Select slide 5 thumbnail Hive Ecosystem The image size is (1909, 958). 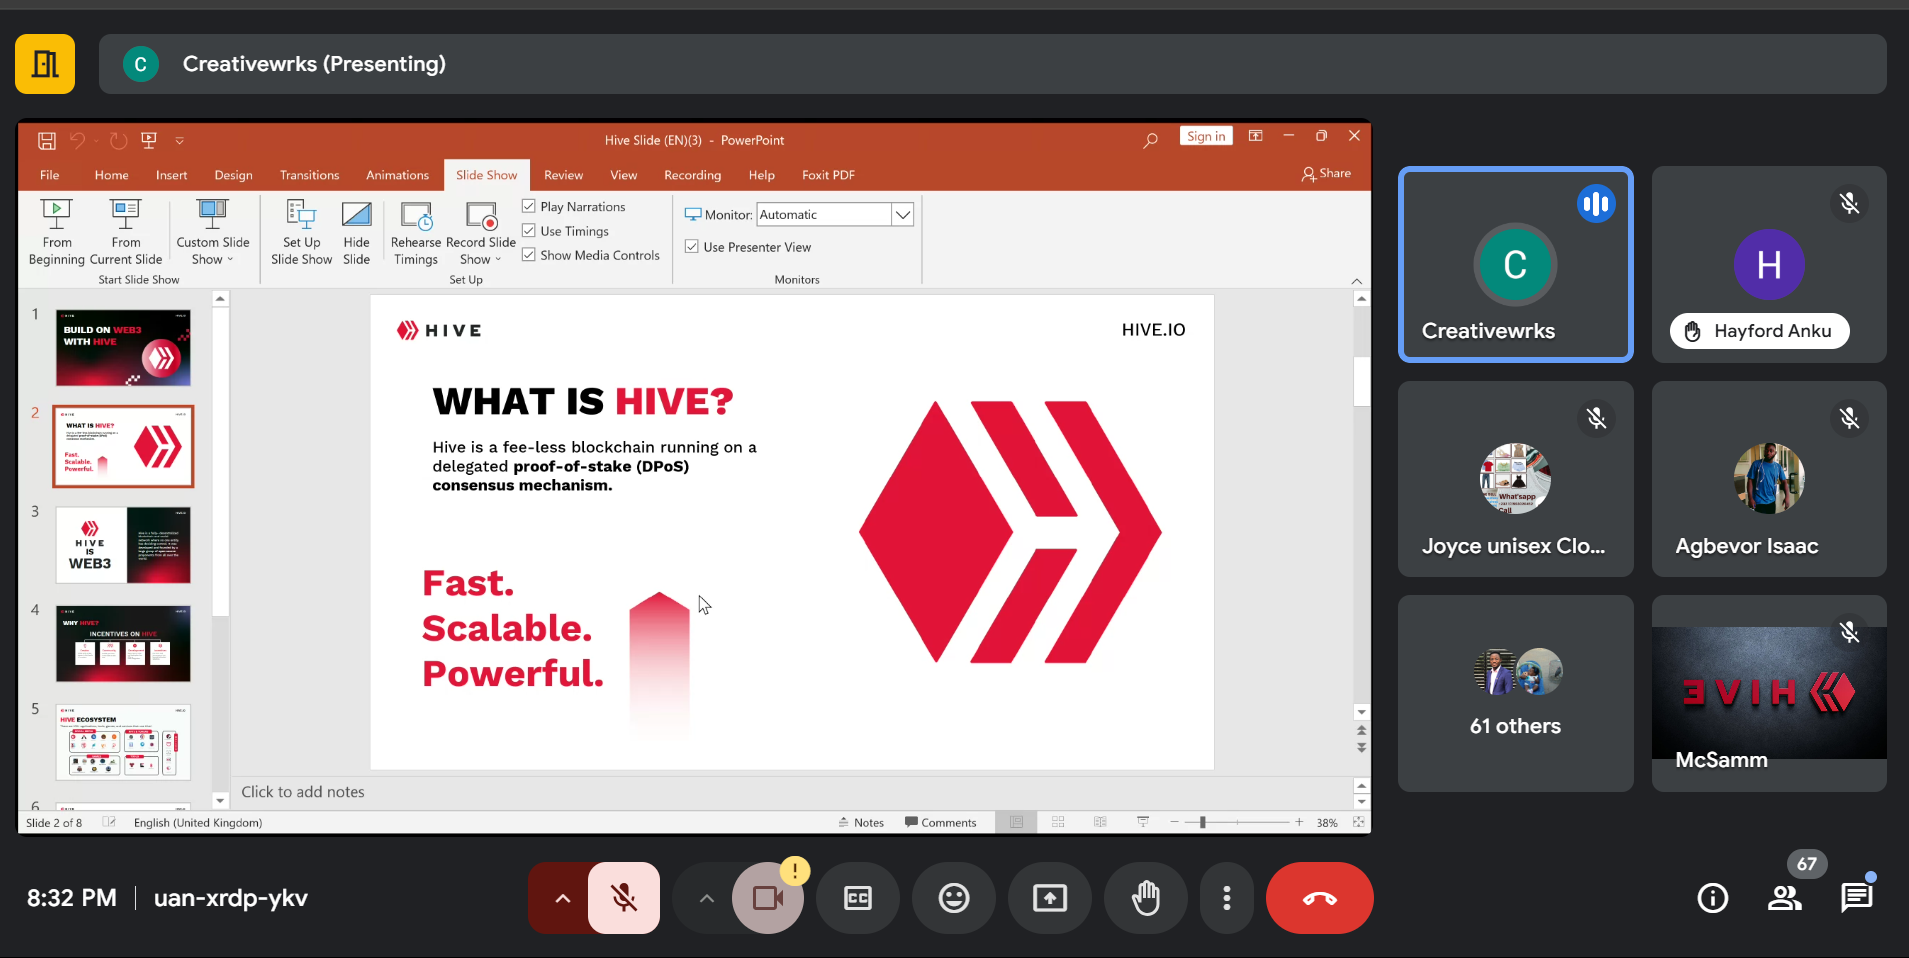pos(123,742)
